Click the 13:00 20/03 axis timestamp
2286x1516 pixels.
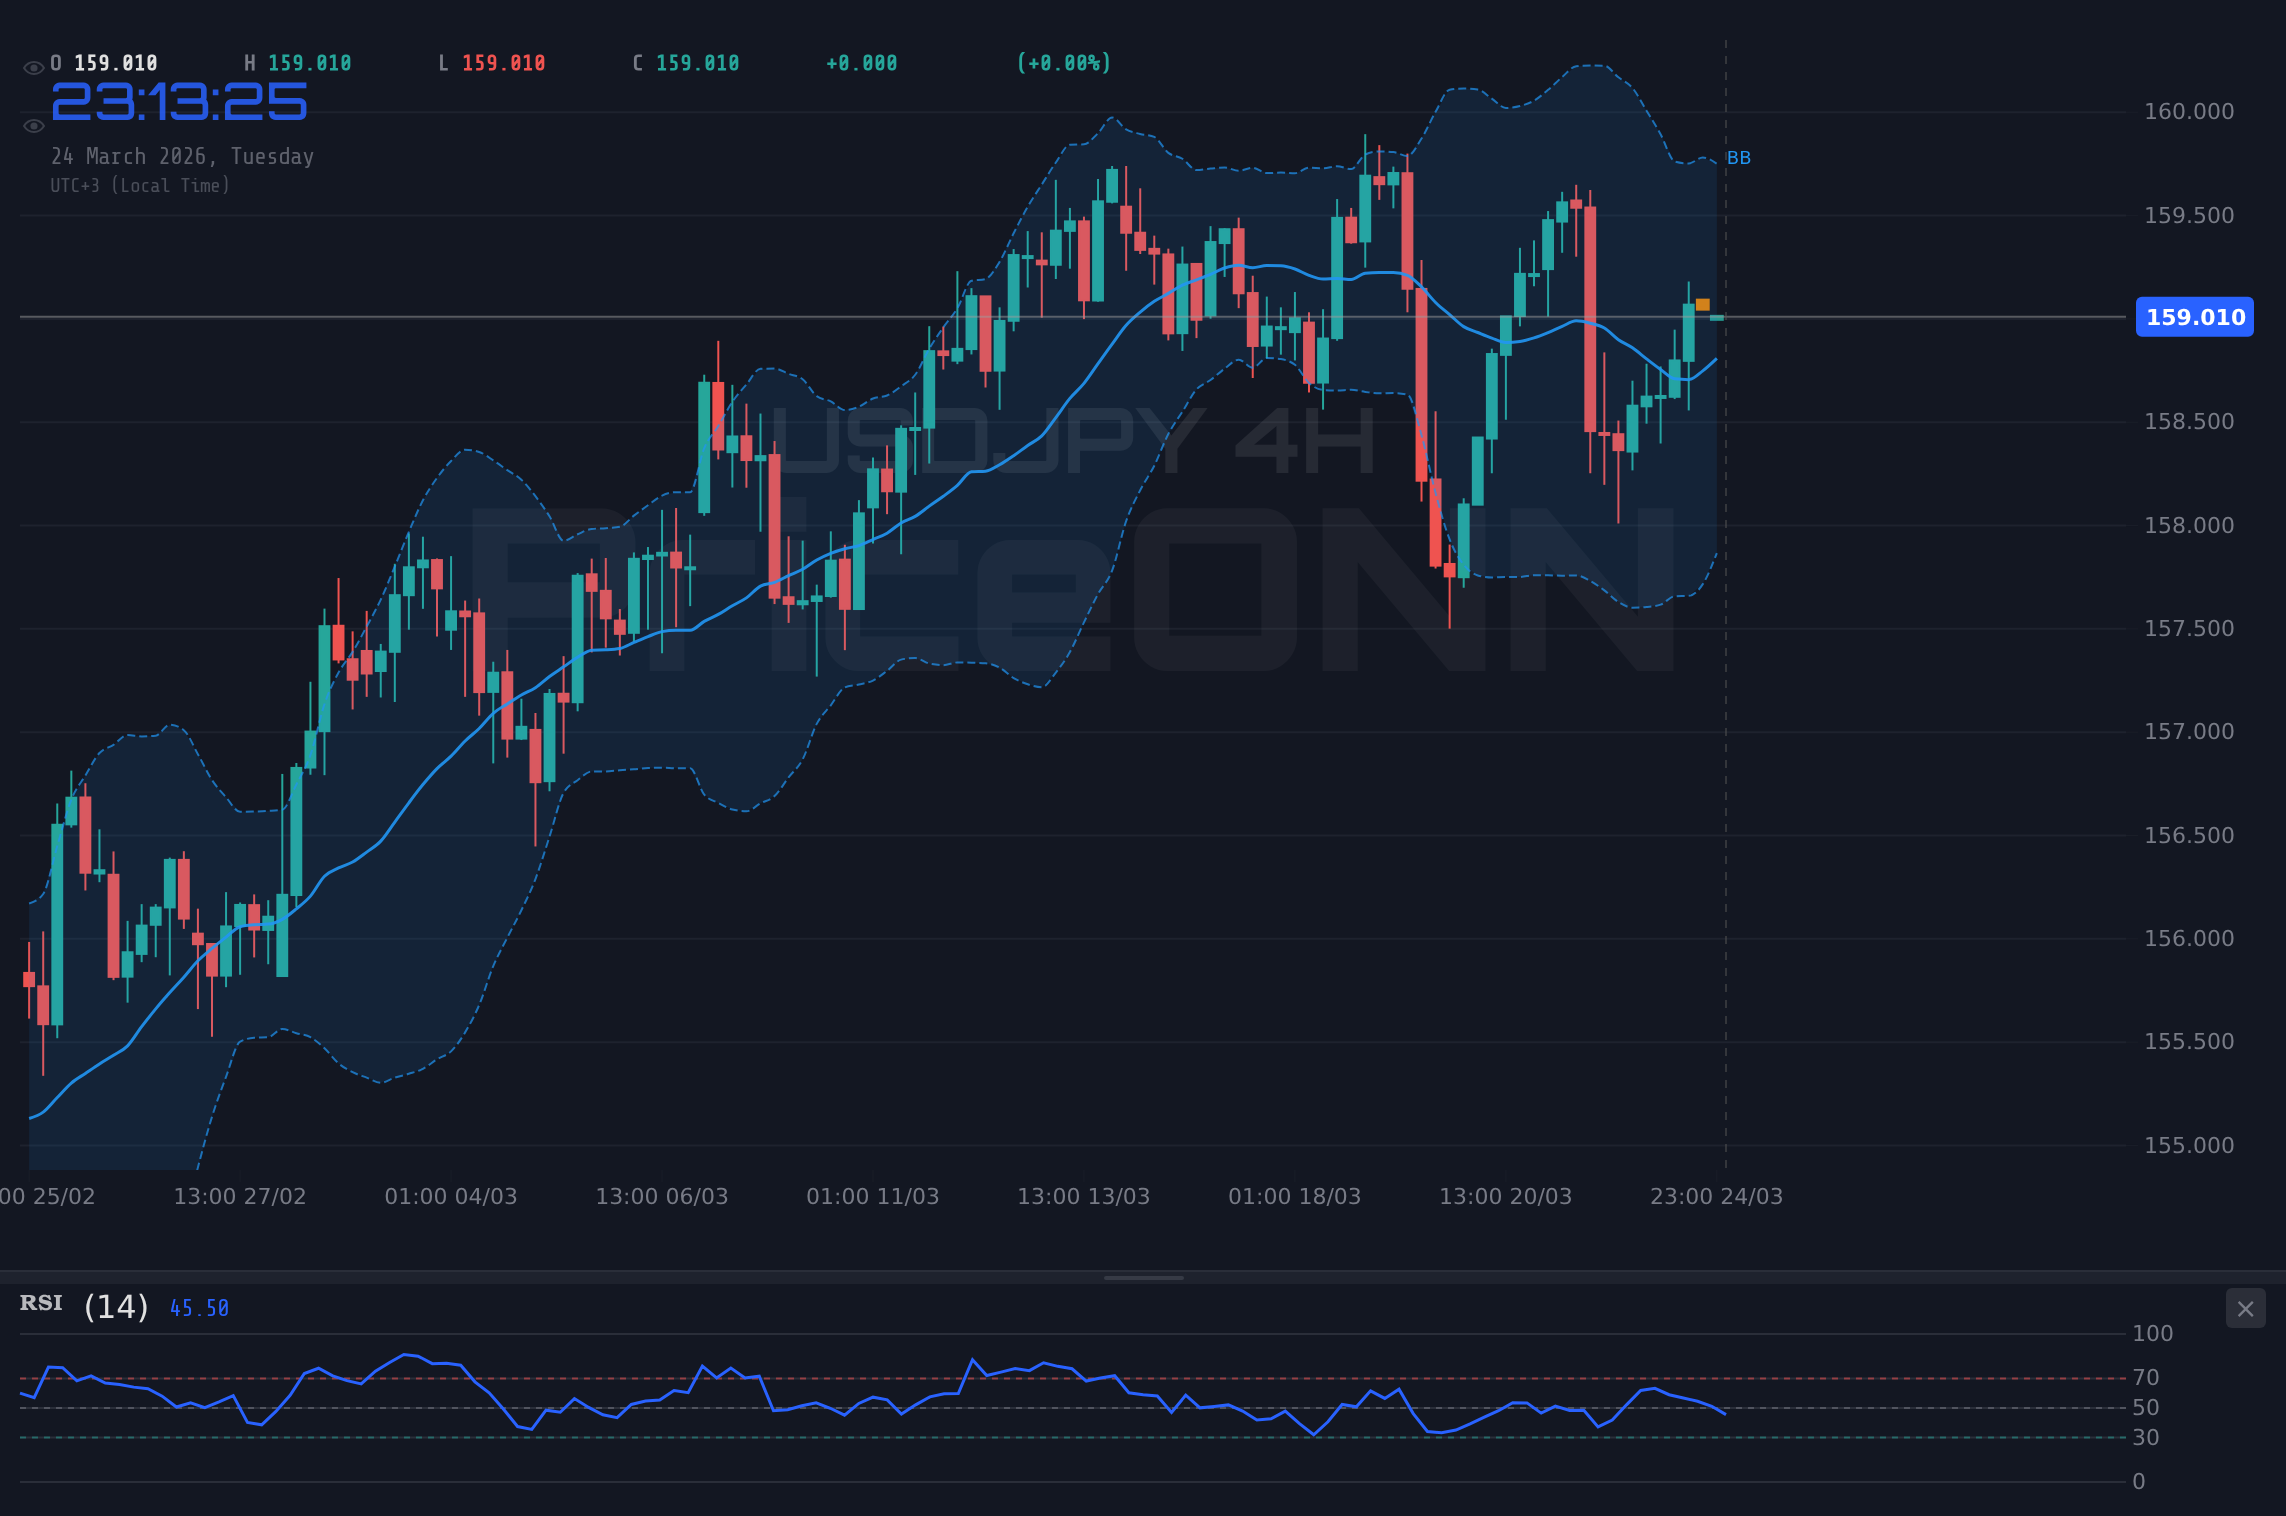click(x=1506, y=1196)
